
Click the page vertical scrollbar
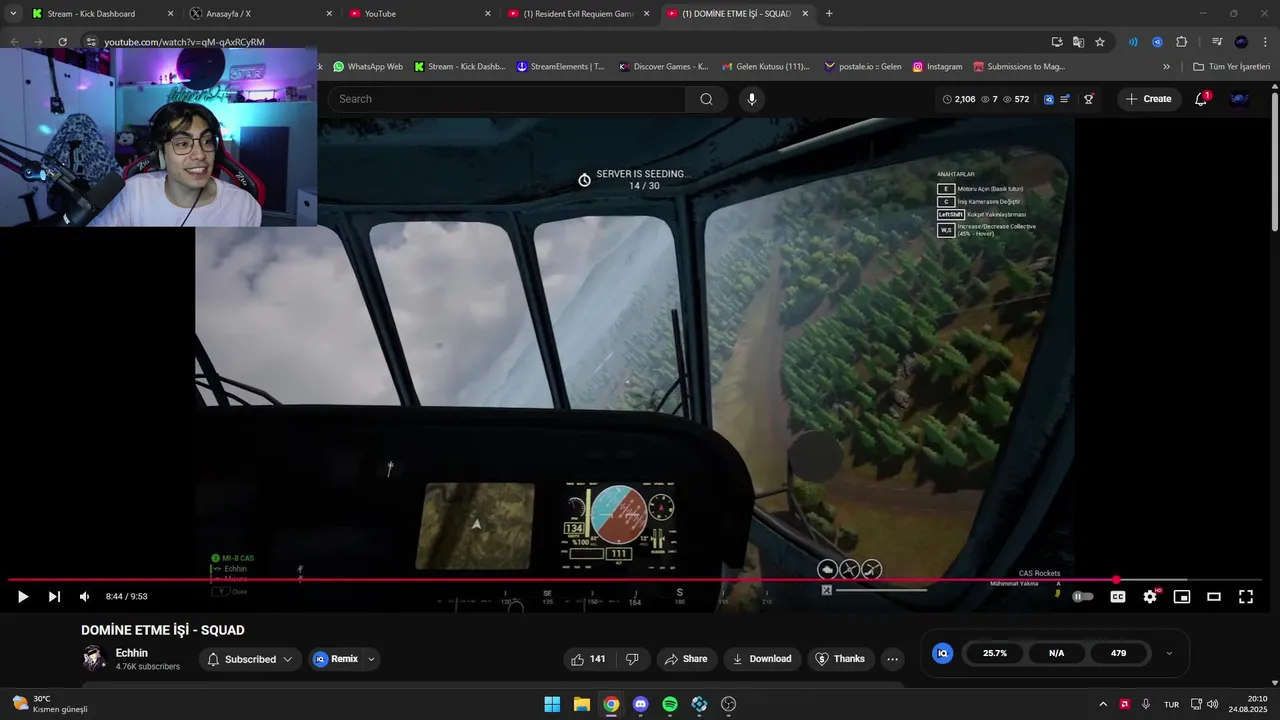(x=1275, y=160)
